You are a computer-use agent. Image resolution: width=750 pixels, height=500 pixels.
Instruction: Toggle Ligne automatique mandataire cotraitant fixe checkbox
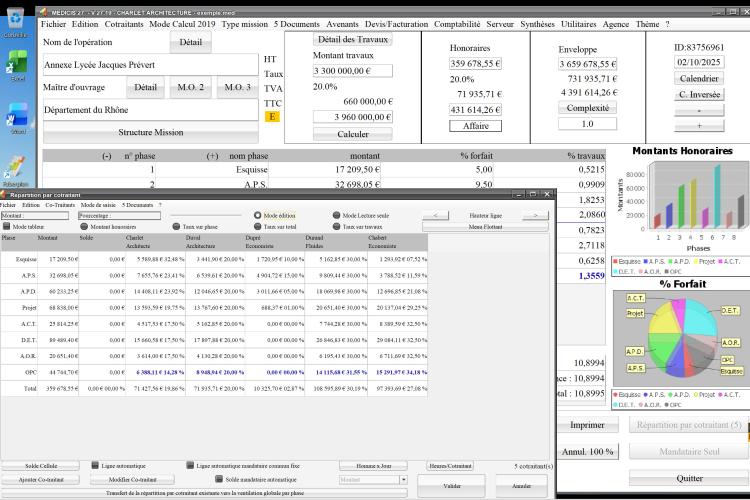tap(190, 465)
